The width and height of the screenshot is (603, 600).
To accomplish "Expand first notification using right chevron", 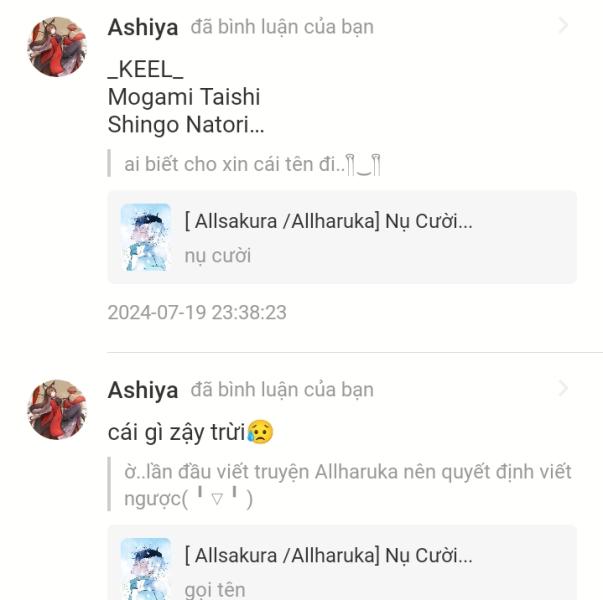I will [563, 25].
